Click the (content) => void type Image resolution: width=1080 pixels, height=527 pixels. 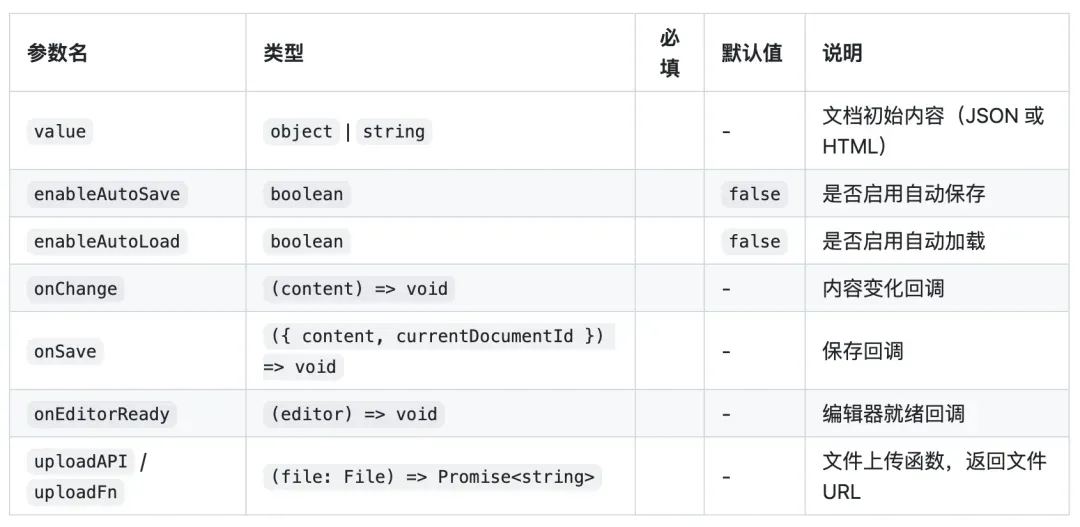coord(359,289)
